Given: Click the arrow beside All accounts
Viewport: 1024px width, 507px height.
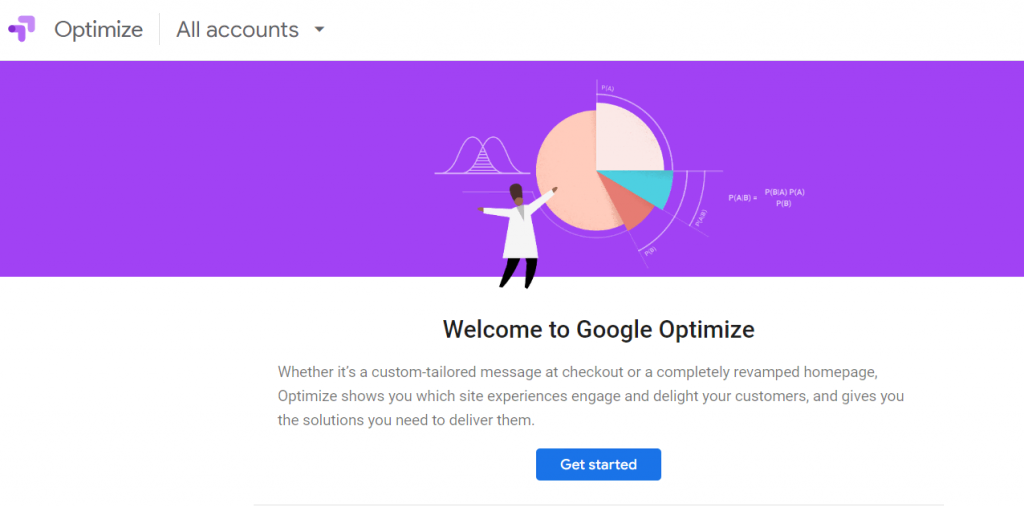Looking at the screenshot, I should [319, 29].
